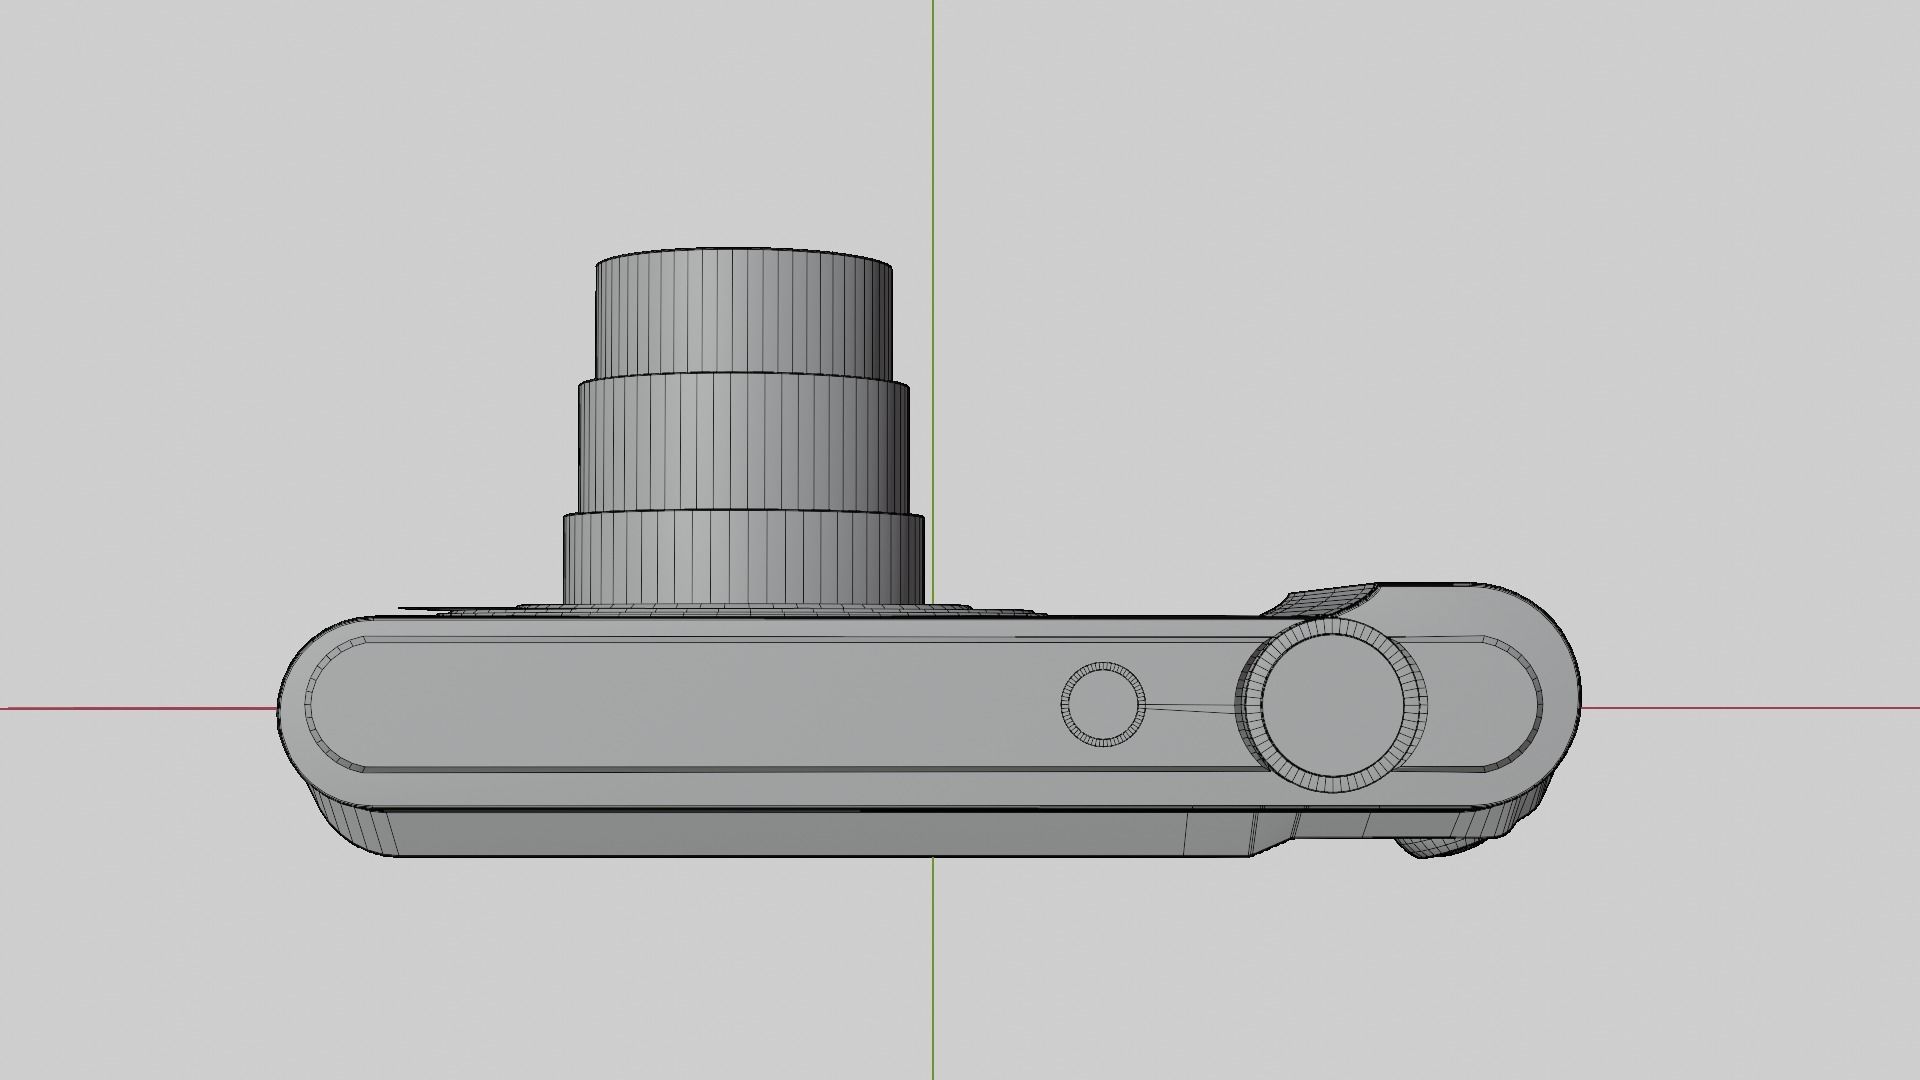Select the line connecting button and dial
The image size is (1920, 1080).
[x=1190, y=710]
